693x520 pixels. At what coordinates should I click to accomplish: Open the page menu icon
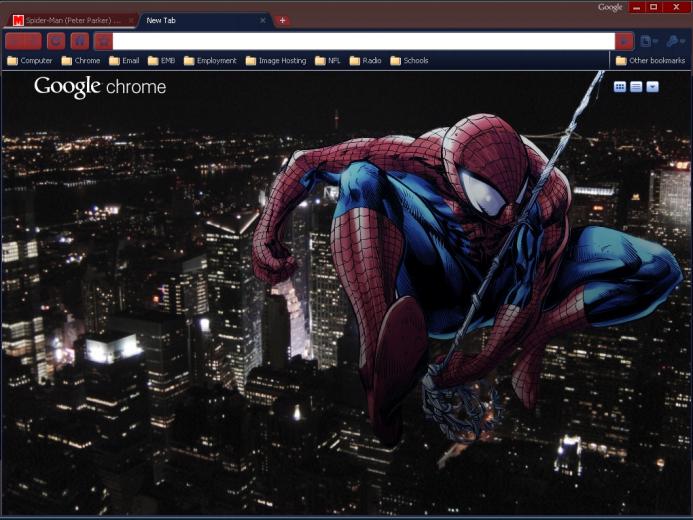click(649, 41)
